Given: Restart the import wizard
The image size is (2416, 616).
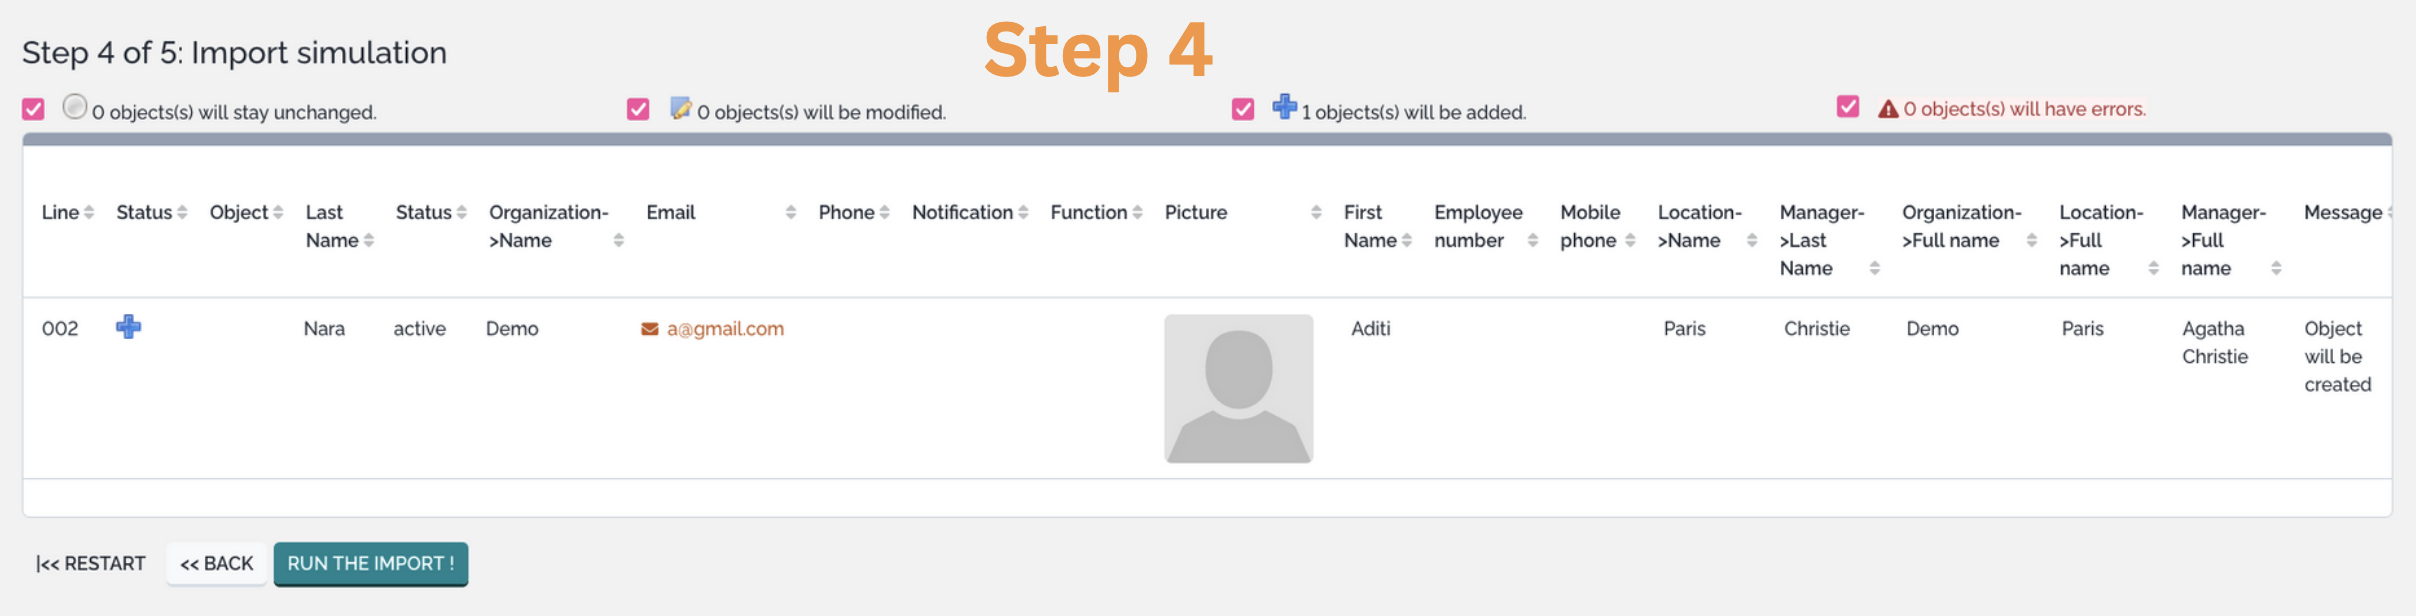Looking at the screenshot, I should point(91,564).
